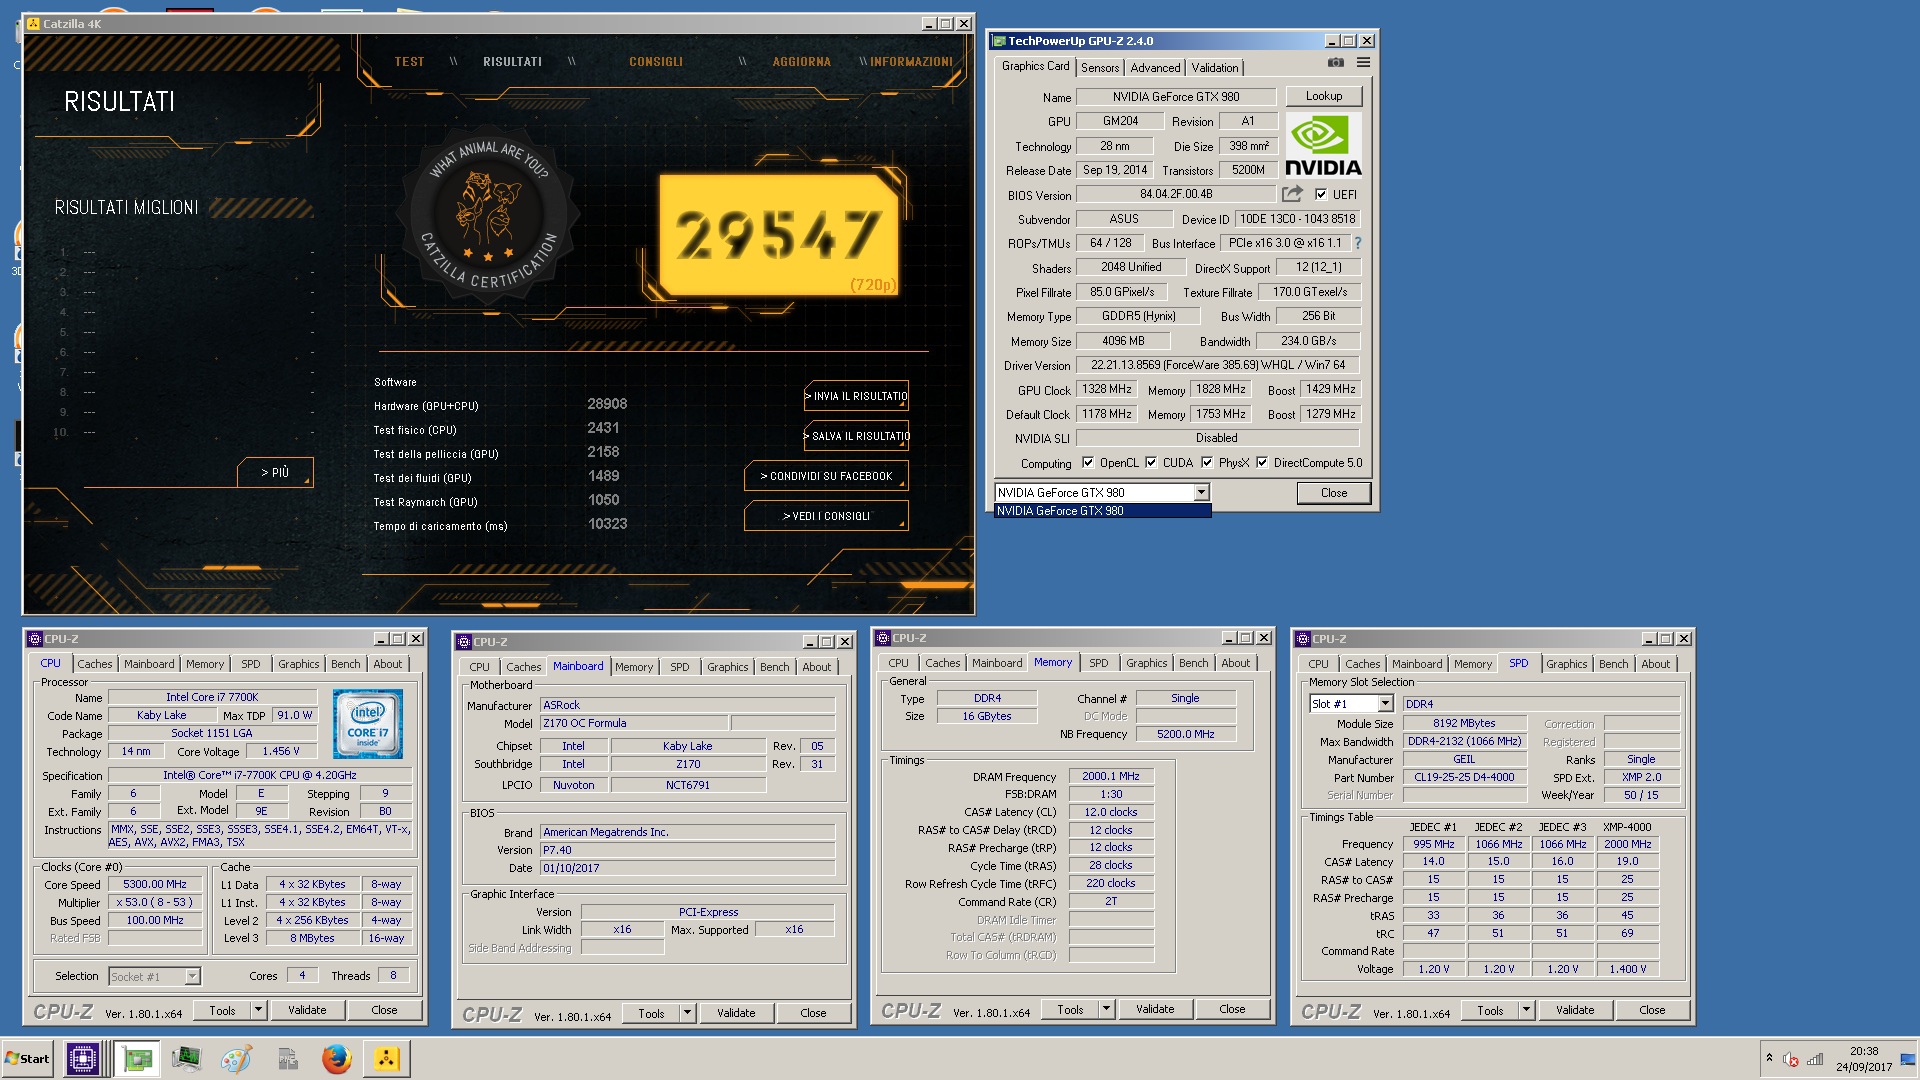Viewport: 1920px width, 1080px height.
Task: Open the Catzilla yellow taskbar icon
Action: coord(386,1059)
